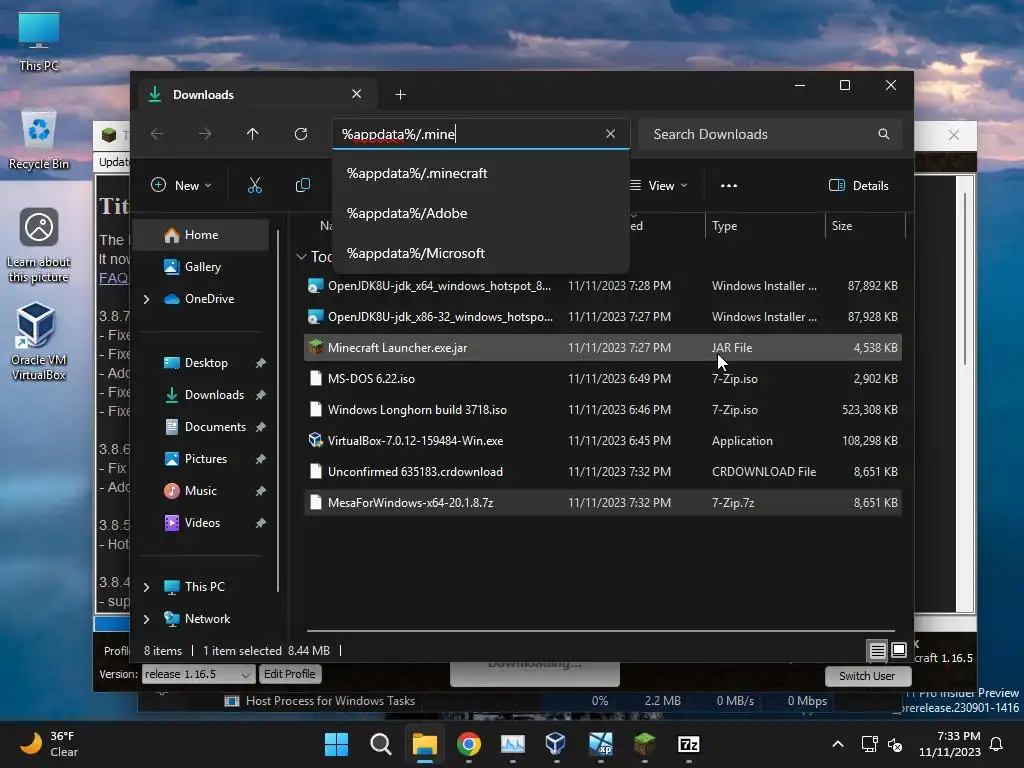Open Google Chrome from the taskbar
1024x768 pixels.
469,744
